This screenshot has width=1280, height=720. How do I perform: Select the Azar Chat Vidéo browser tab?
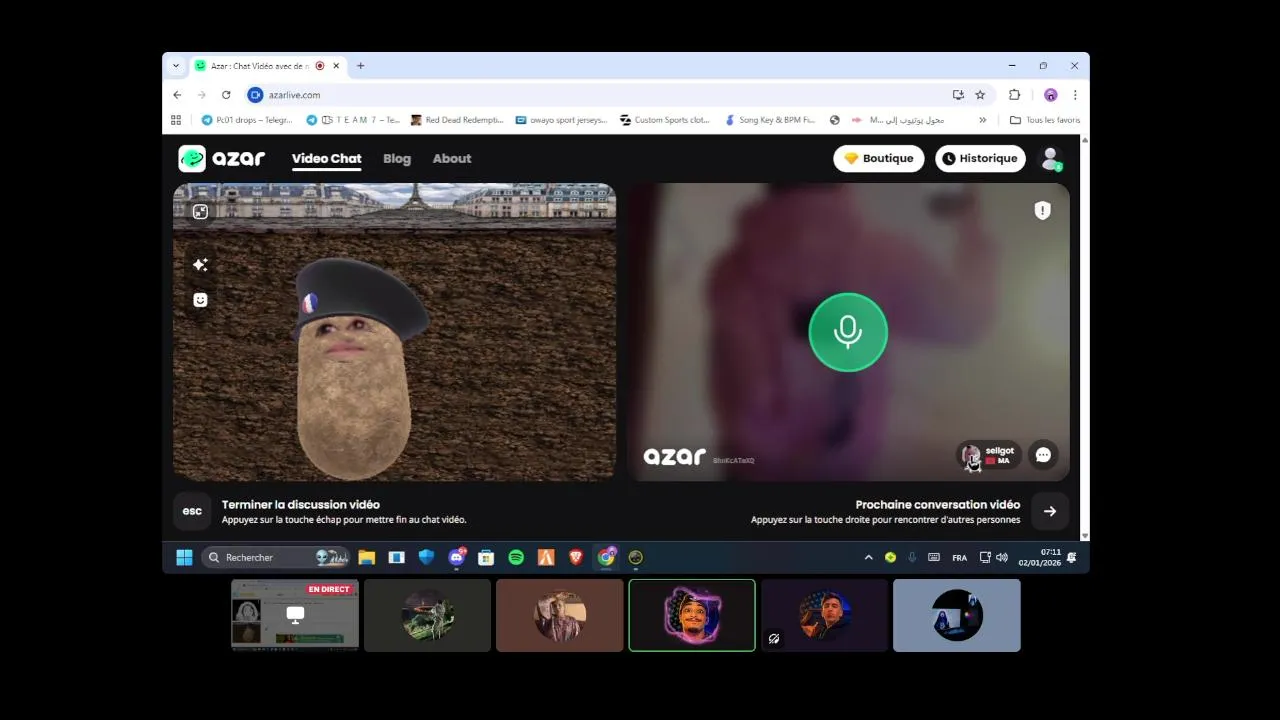(267, 66)
